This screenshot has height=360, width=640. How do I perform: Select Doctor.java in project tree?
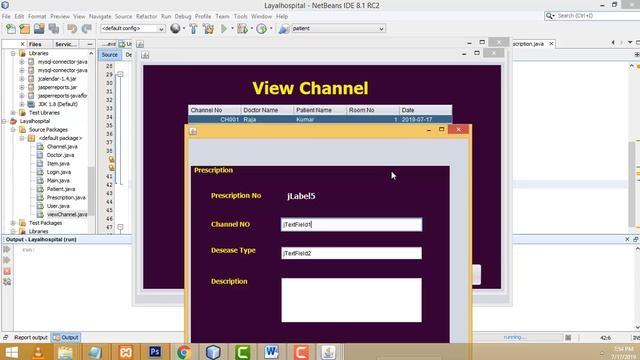point(60,155)
